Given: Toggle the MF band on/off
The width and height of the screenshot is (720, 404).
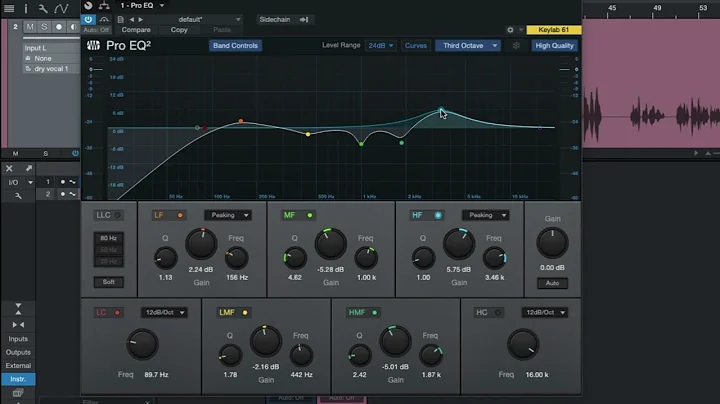Looking at the screenshot, I should (x=298, y=215).
